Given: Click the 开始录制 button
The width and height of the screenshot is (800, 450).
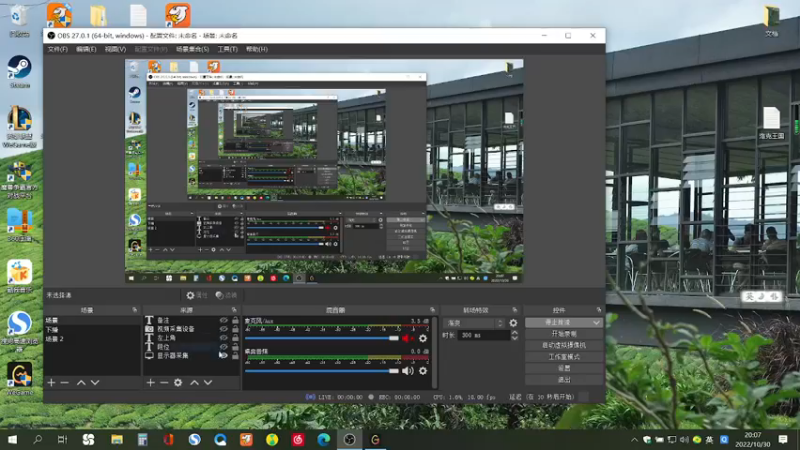Looking at the screenshot, I should coord(564,334).
